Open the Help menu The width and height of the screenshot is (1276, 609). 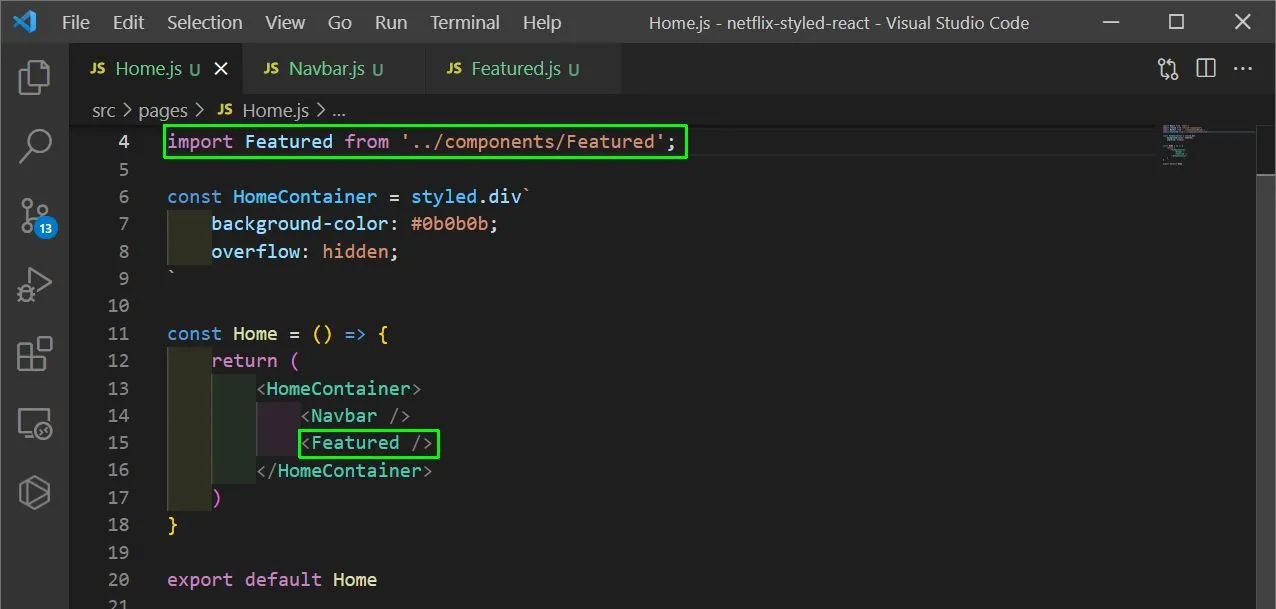(x=542, y=22)
